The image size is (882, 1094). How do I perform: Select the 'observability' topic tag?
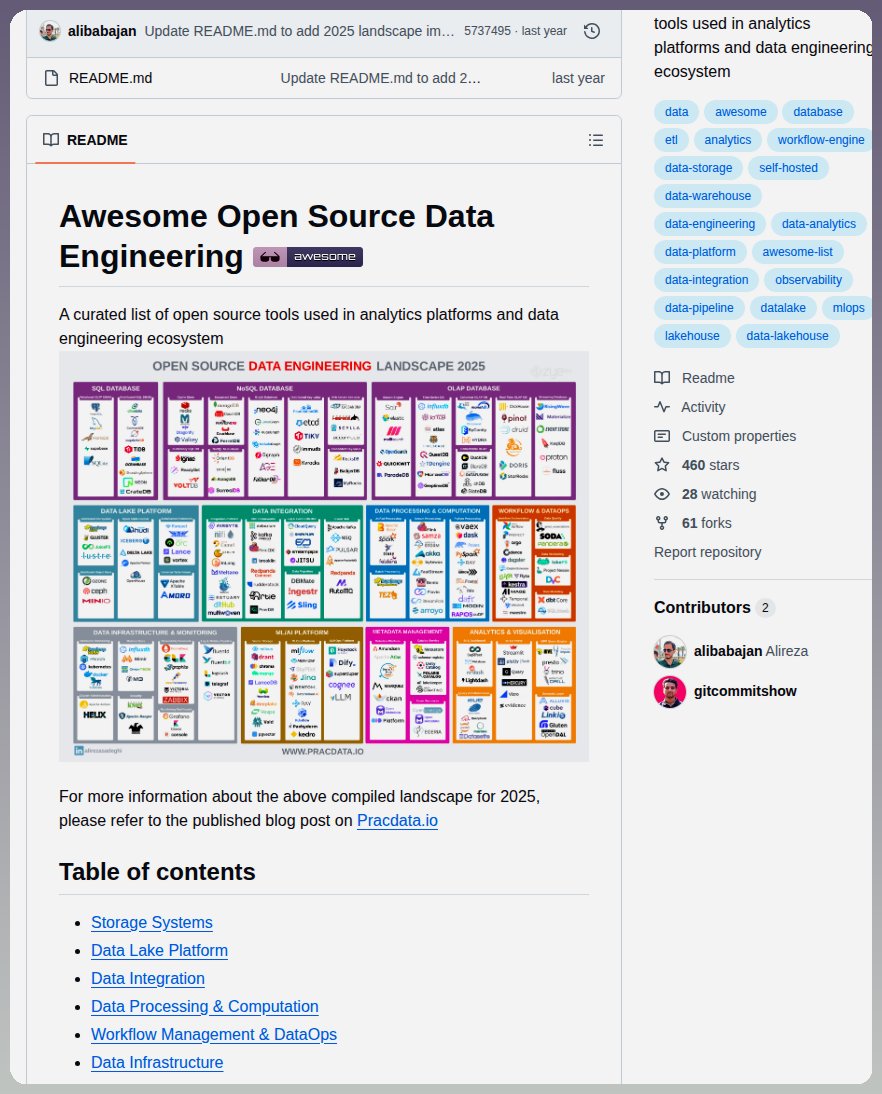pyautogui.click(x=808, y=279)
